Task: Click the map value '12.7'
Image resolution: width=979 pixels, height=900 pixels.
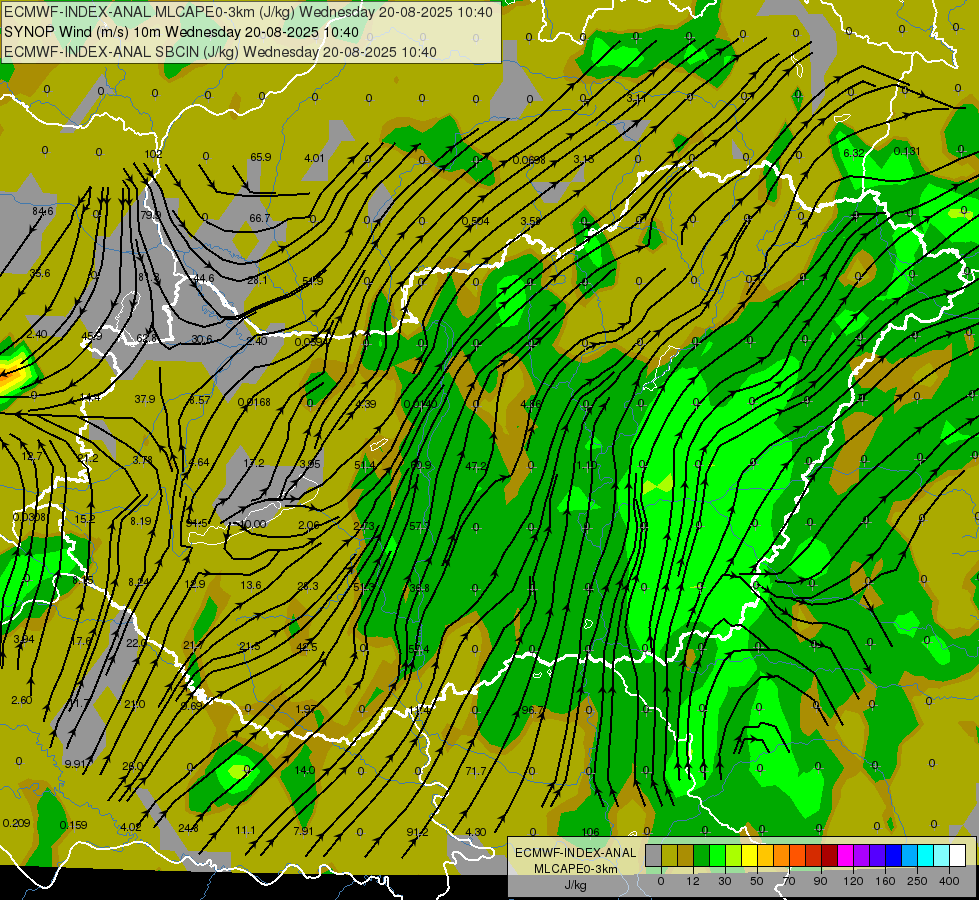Action: coord(32,457)
